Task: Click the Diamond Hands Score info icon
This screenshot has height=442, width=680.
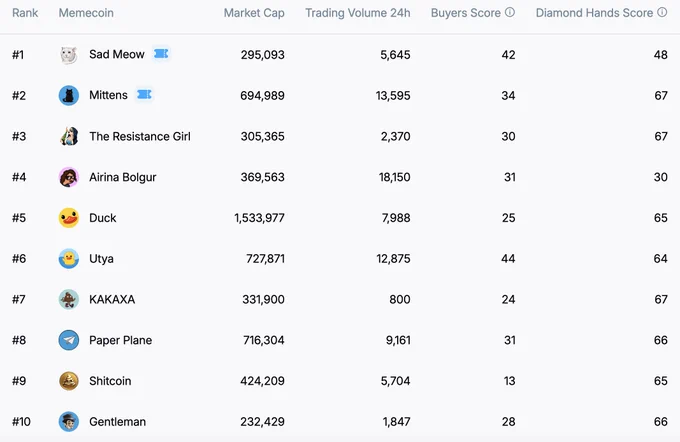Action: pyautogui.click(x=662, y=12)
